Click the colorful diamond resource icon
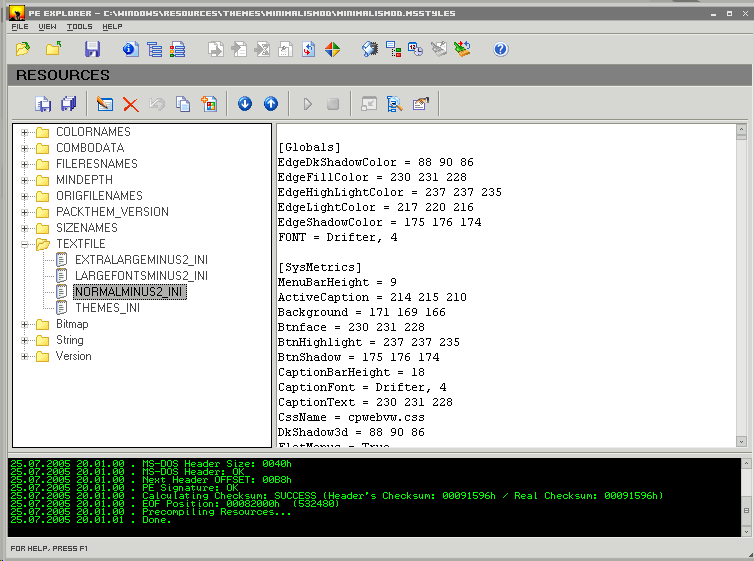 click(332, 49)
